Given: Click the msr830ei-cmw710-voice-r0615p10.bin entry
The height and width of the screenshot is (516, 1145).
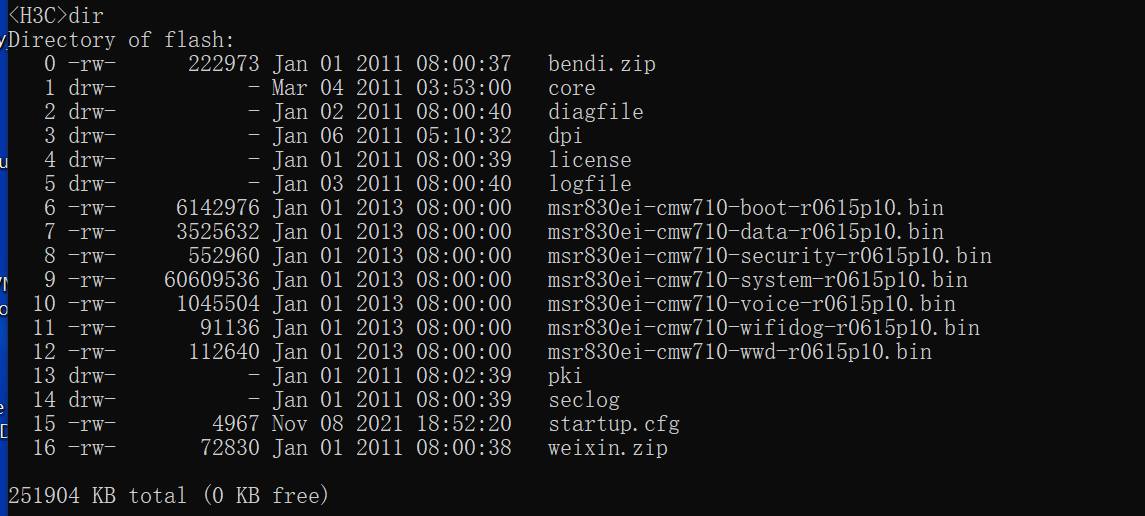Looking at the screenshot, I should tap(752, 305).
